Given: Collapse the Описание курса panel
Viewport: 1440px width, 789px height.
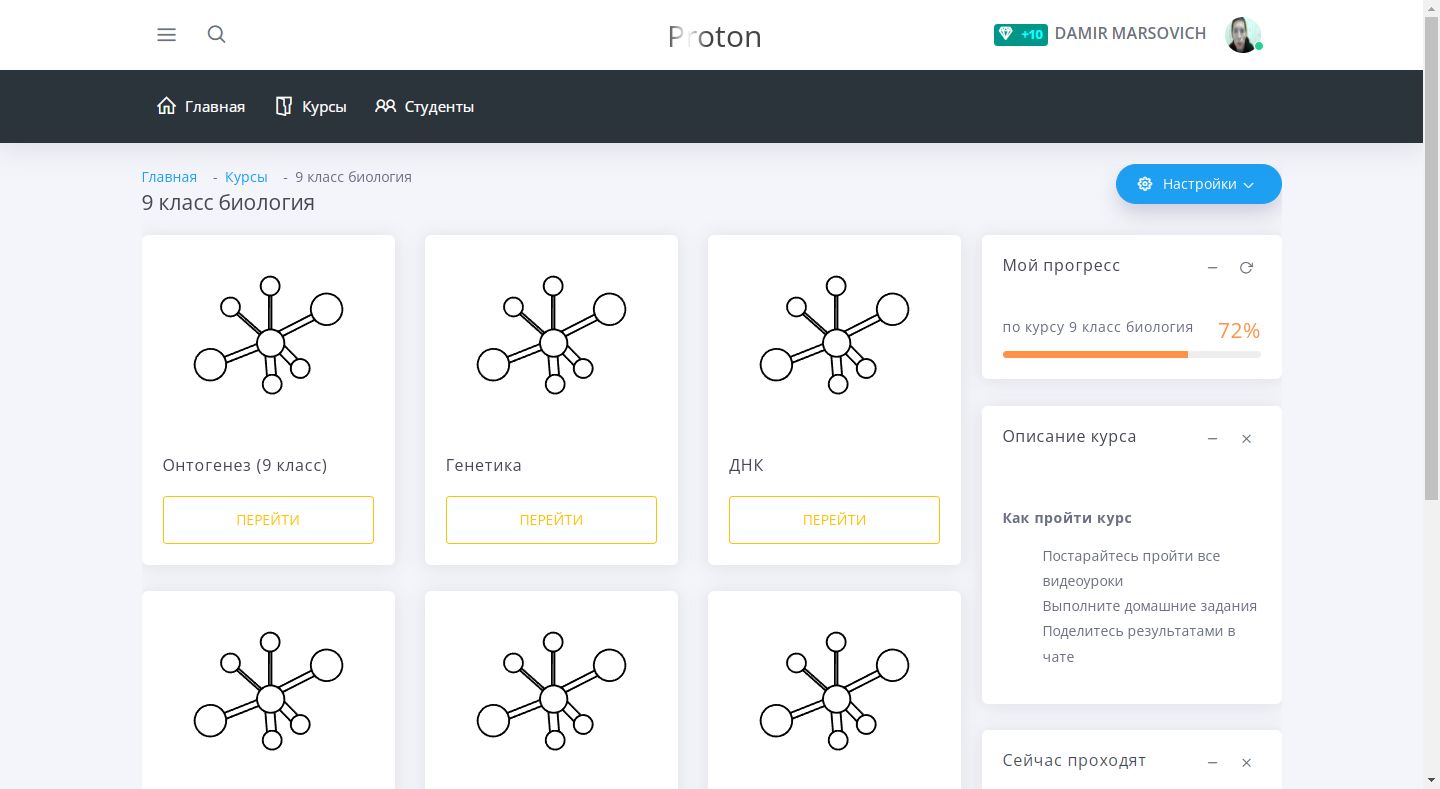Looking at the screenshot, I should point(1212,439).
